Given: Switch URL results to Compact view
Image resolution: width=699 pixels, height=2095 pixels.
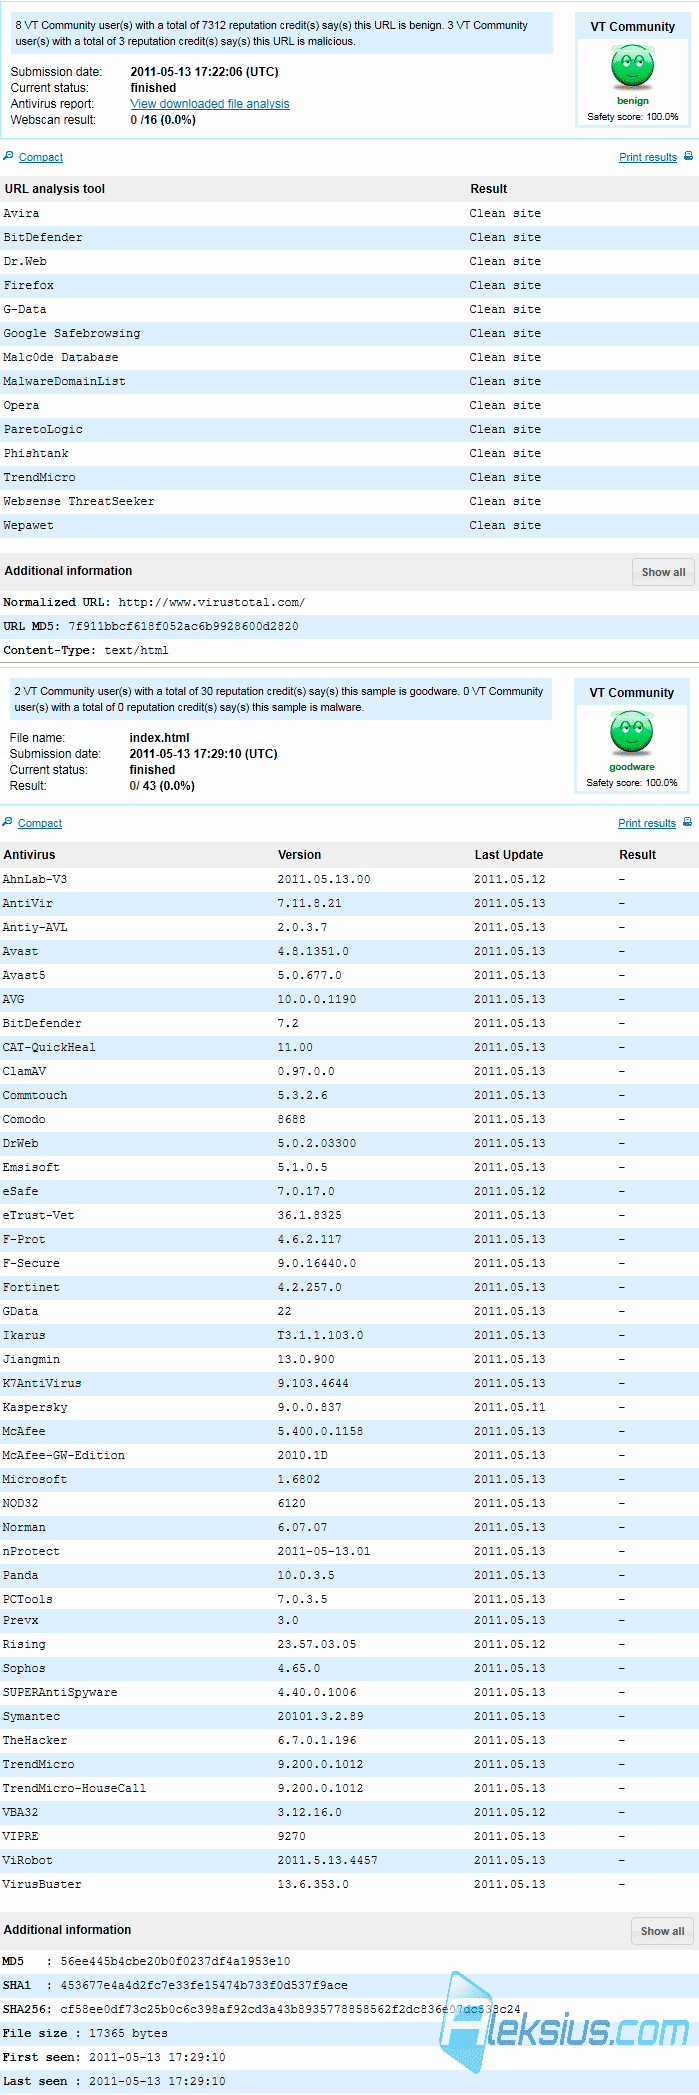Looking at the screenshot, I should click(x=41, y=158).
